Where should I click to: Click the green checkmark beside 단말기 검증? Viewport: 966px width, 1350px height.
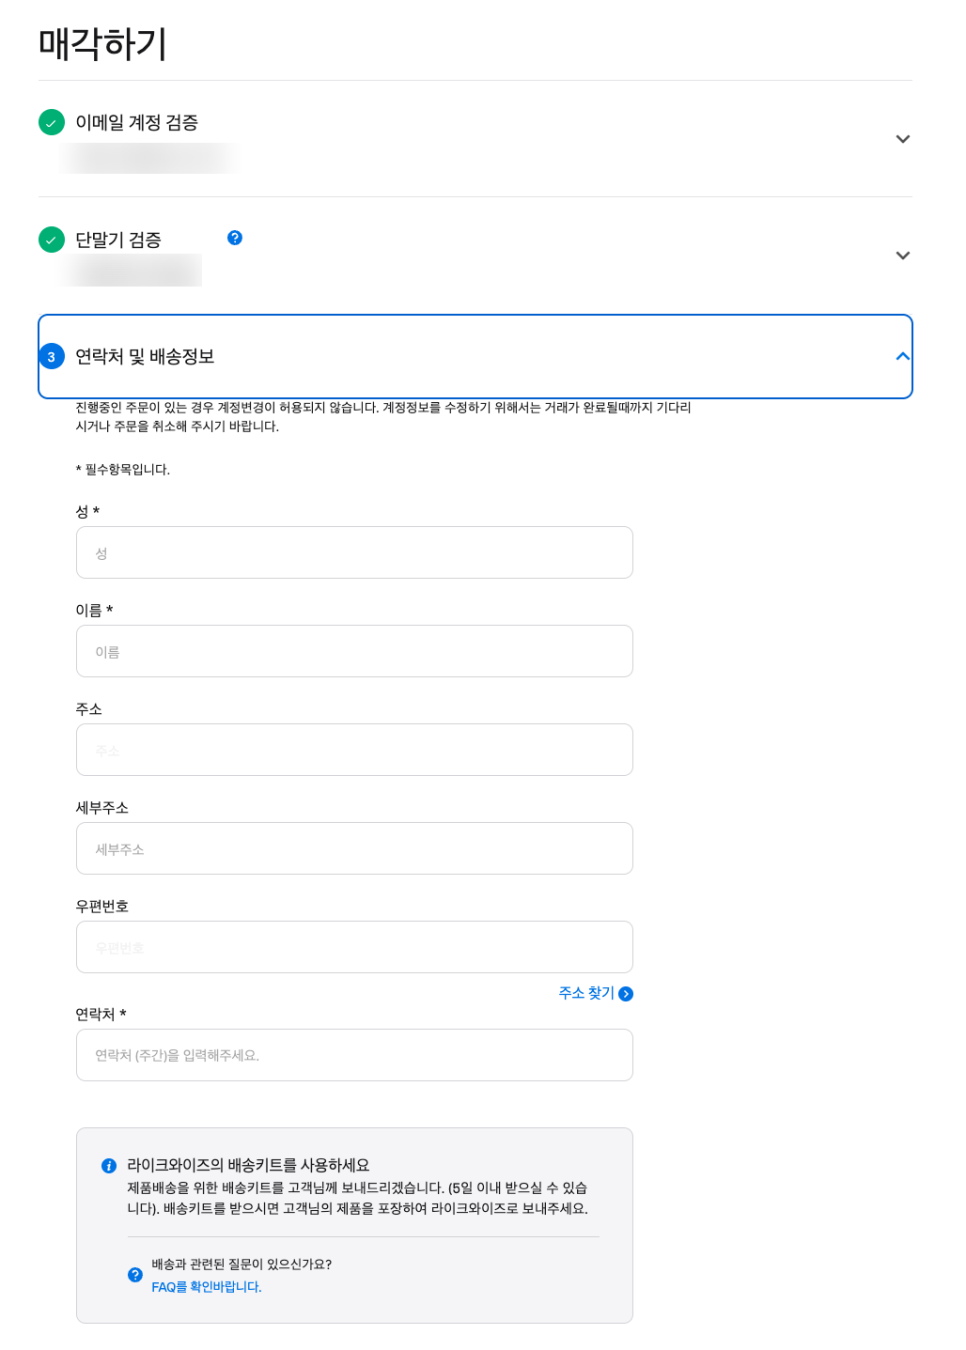click(x=51, y=240)
